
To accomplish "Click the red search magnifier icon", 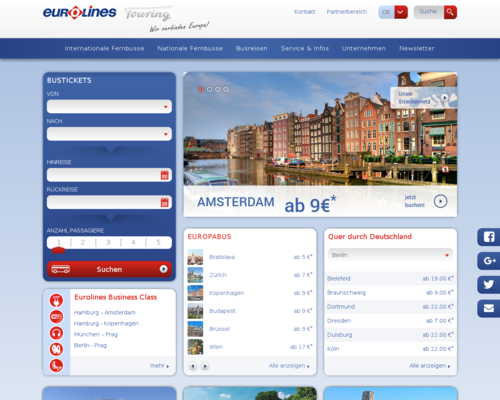I will pos(450,12).
